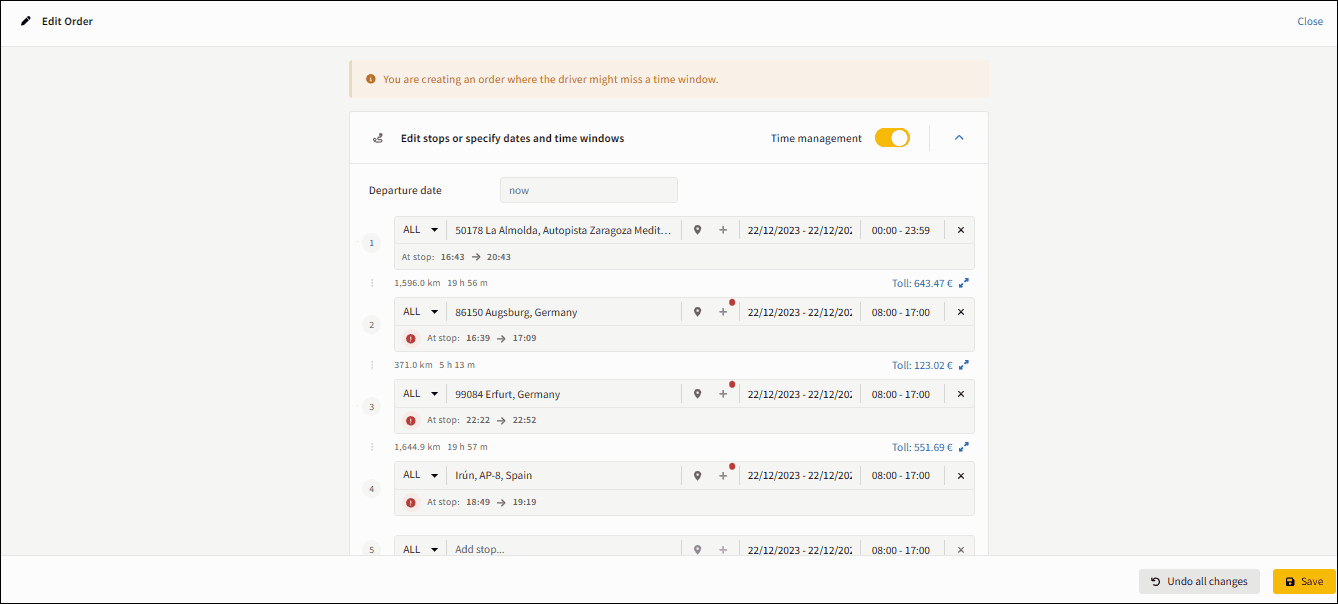This screenshot has height=604, width=1338.
Task: Click Add stop input field
Action: click(x=565, y=550)
